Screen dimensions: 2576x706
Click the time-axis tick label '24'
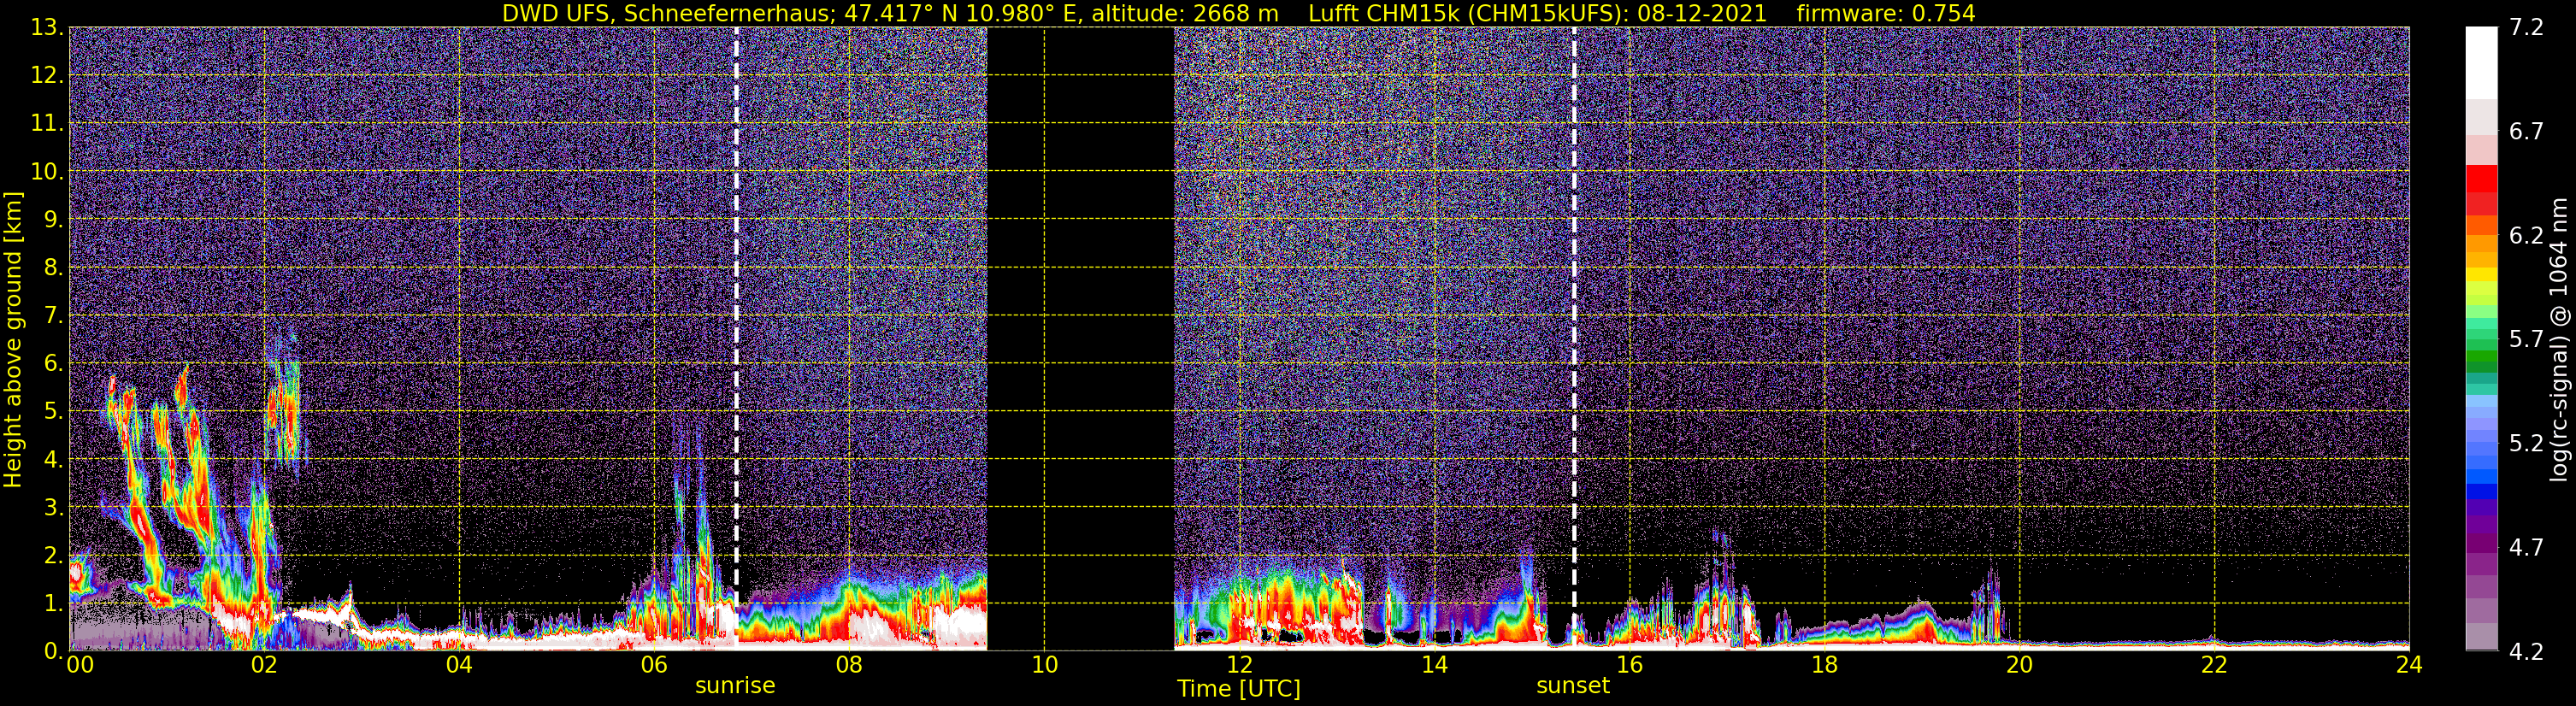[2409, 665]
